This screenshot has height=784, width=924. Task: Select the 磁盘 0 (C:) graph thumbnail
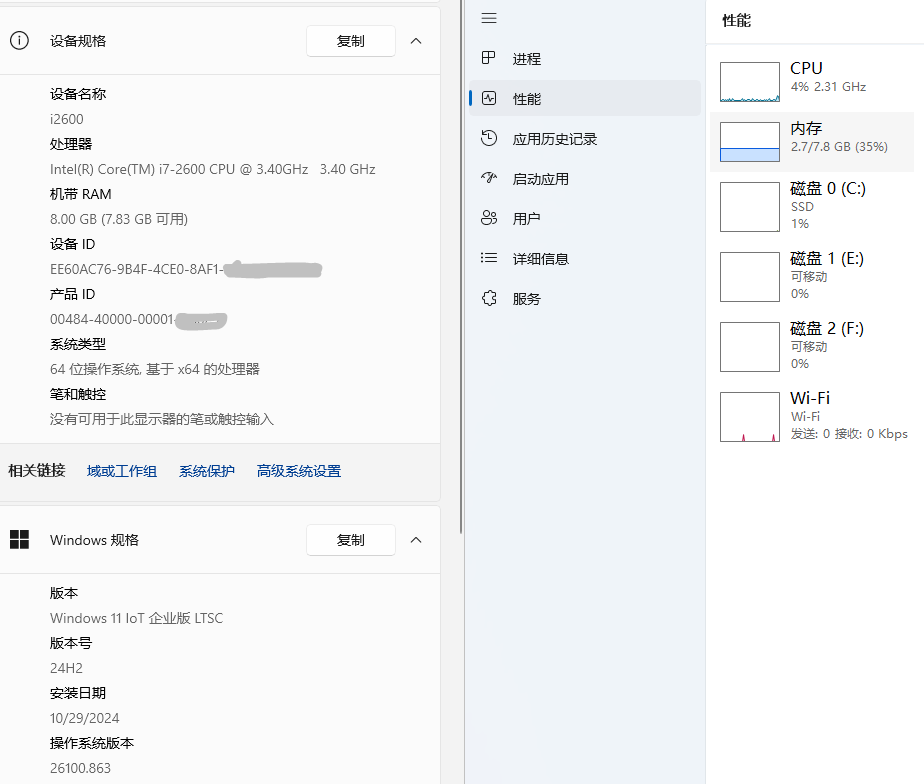click(750, 207)
